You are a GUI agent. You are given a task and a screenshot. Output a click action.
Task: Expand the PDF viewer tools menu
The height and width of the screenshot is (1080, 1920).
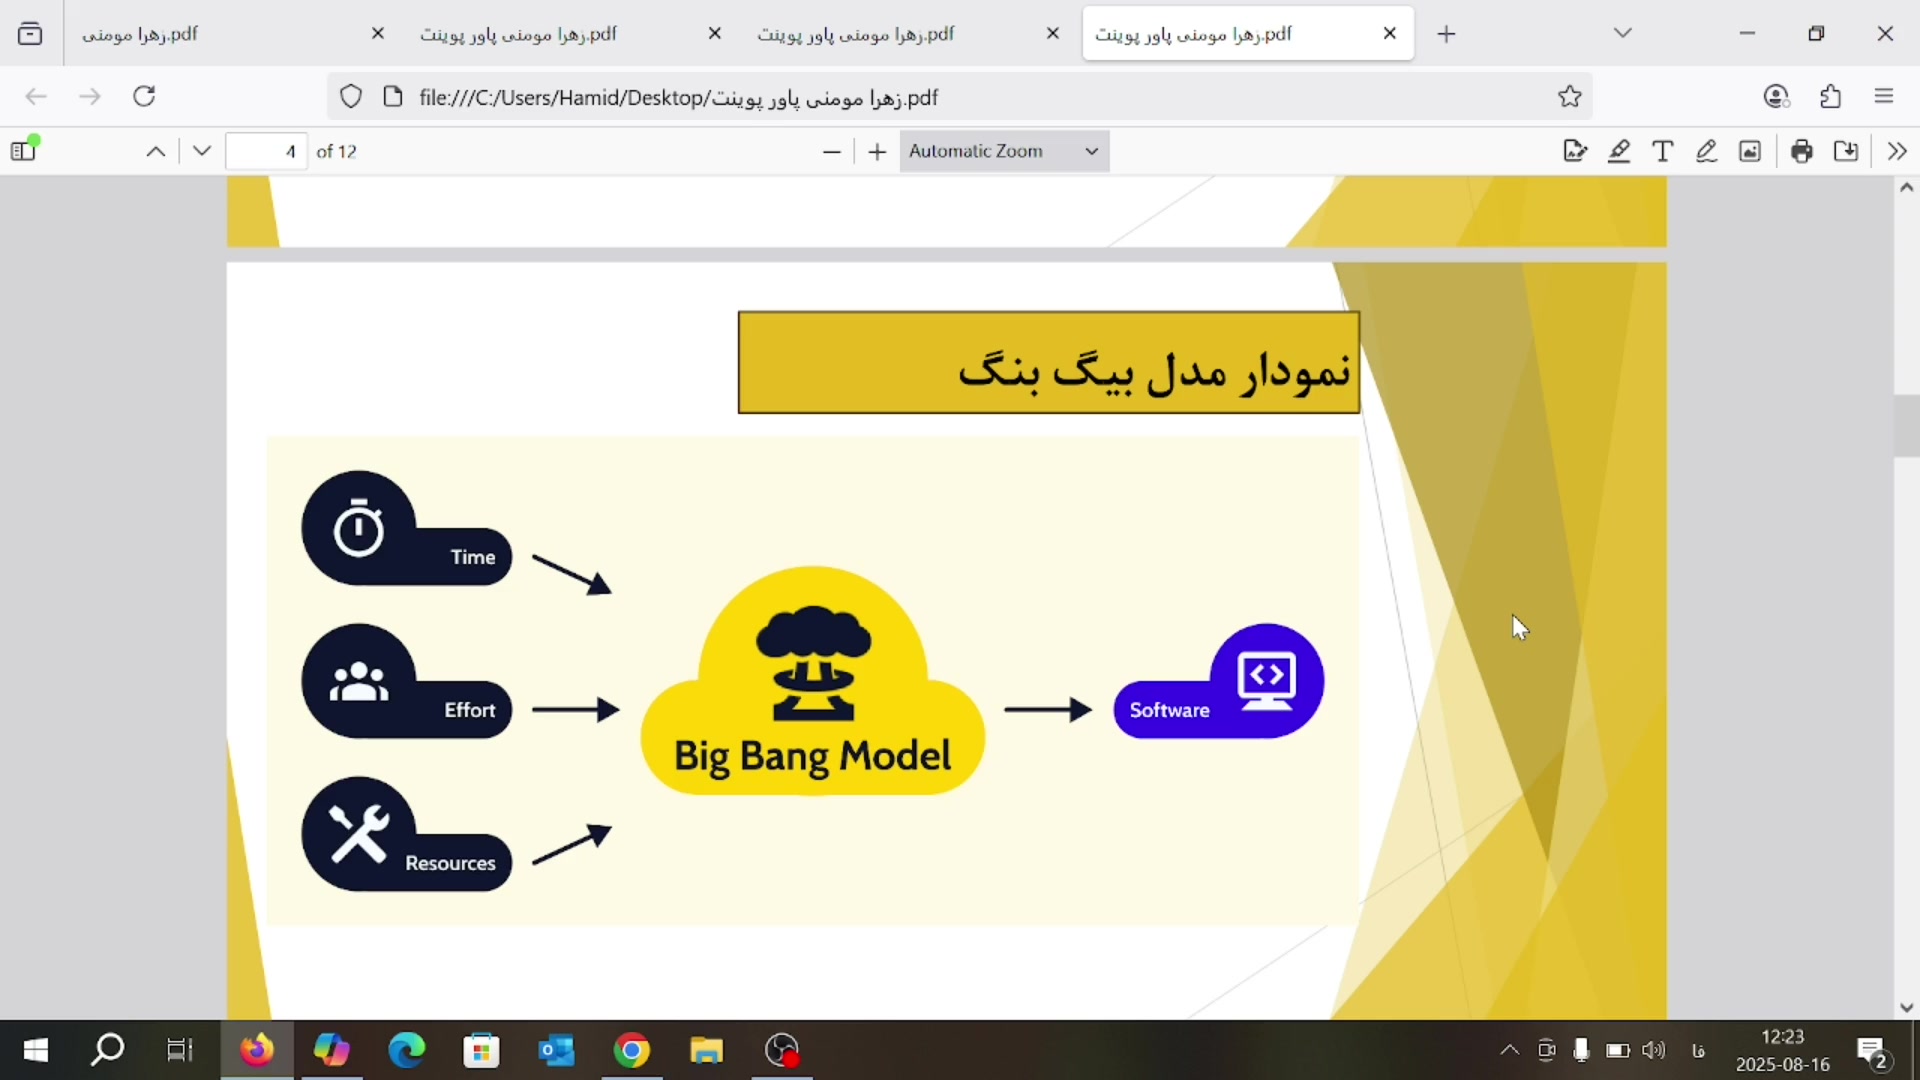pos(1897,151)
